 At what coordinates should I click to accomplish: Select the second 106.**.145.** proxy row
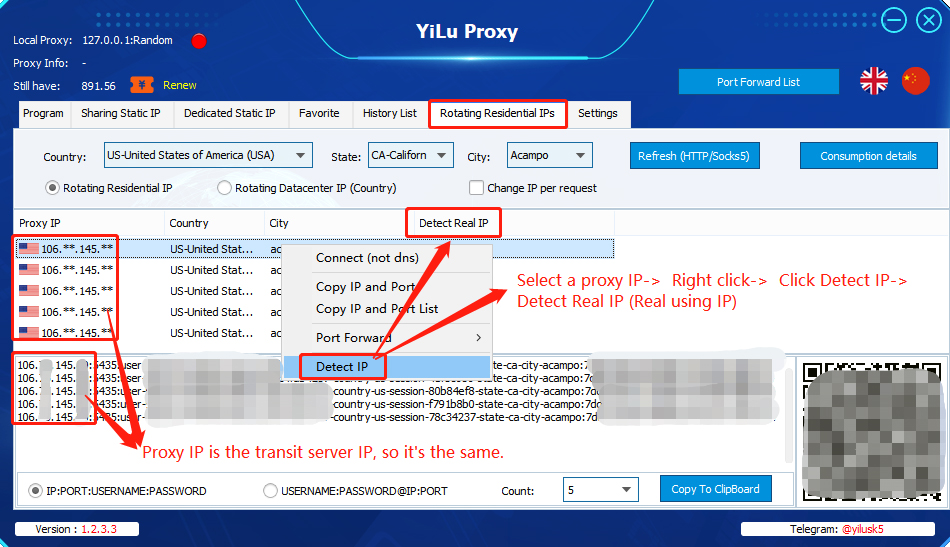pos(315,270)
